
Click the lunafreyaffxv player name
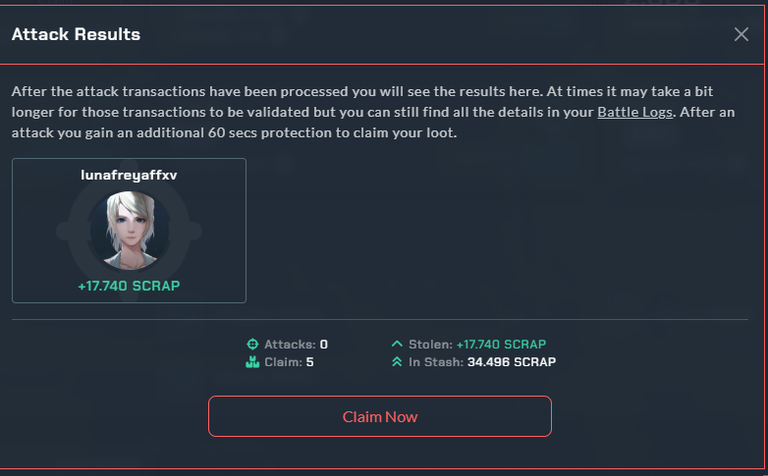click(x=129, y=175)
